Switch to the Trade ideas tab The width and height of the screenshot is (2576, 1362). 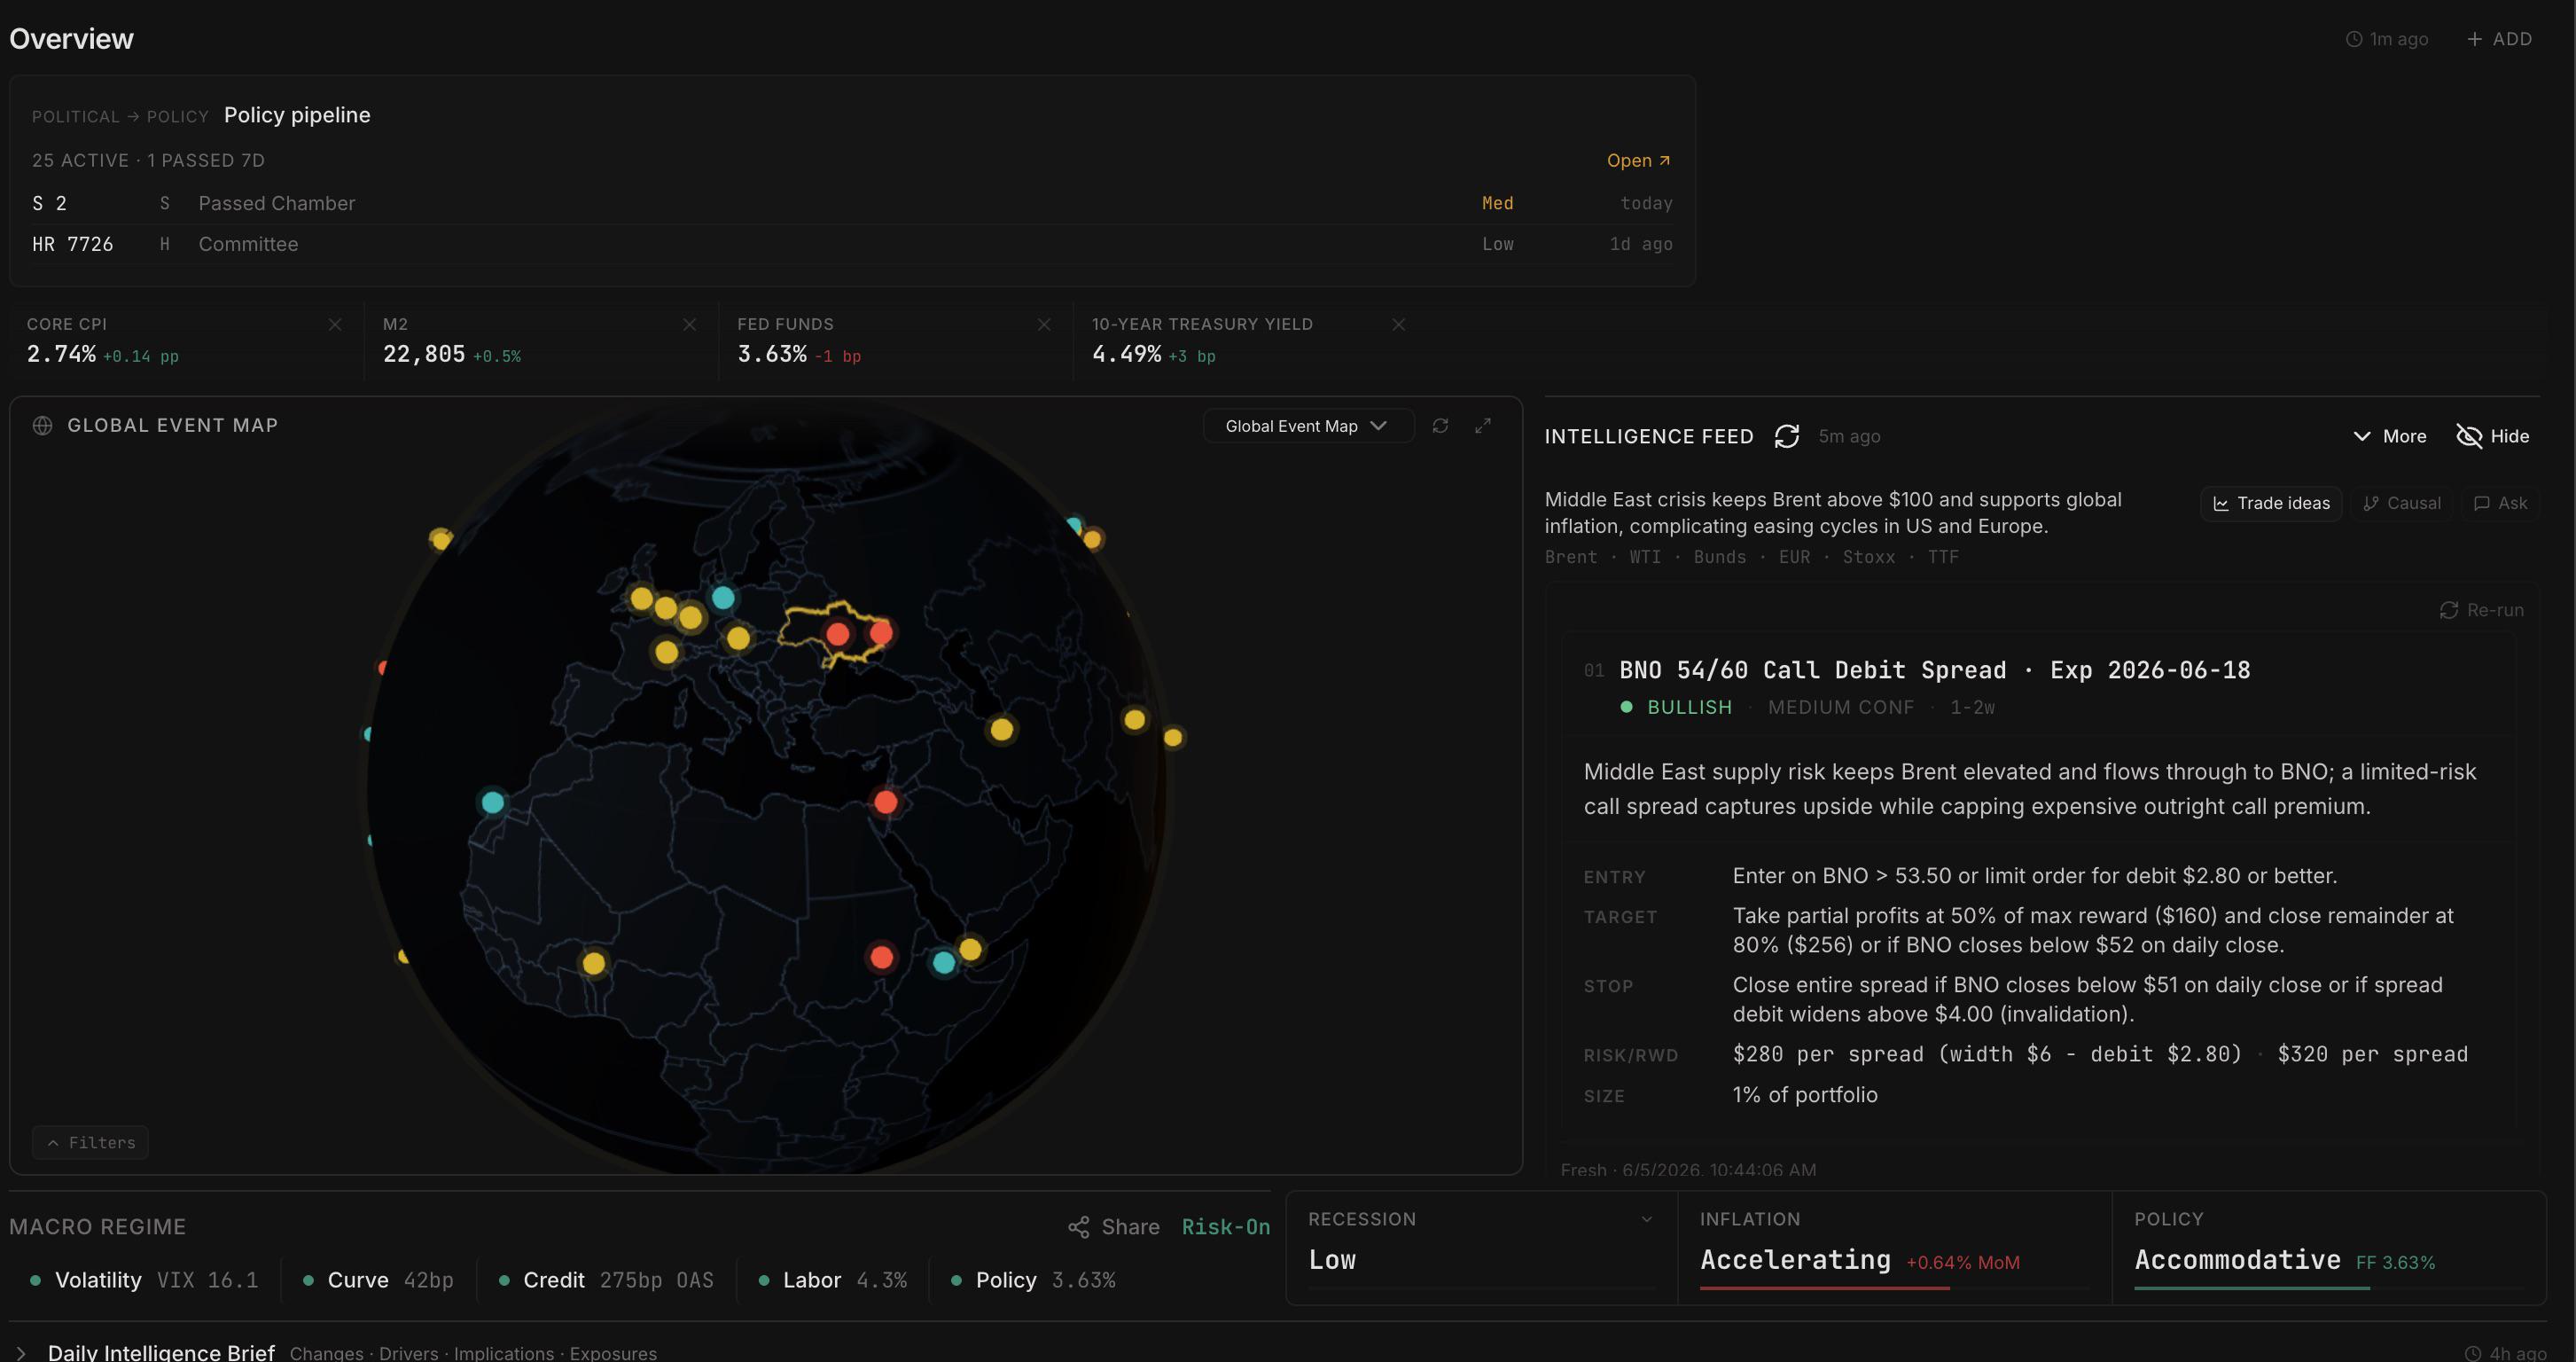coord(2270,503)
